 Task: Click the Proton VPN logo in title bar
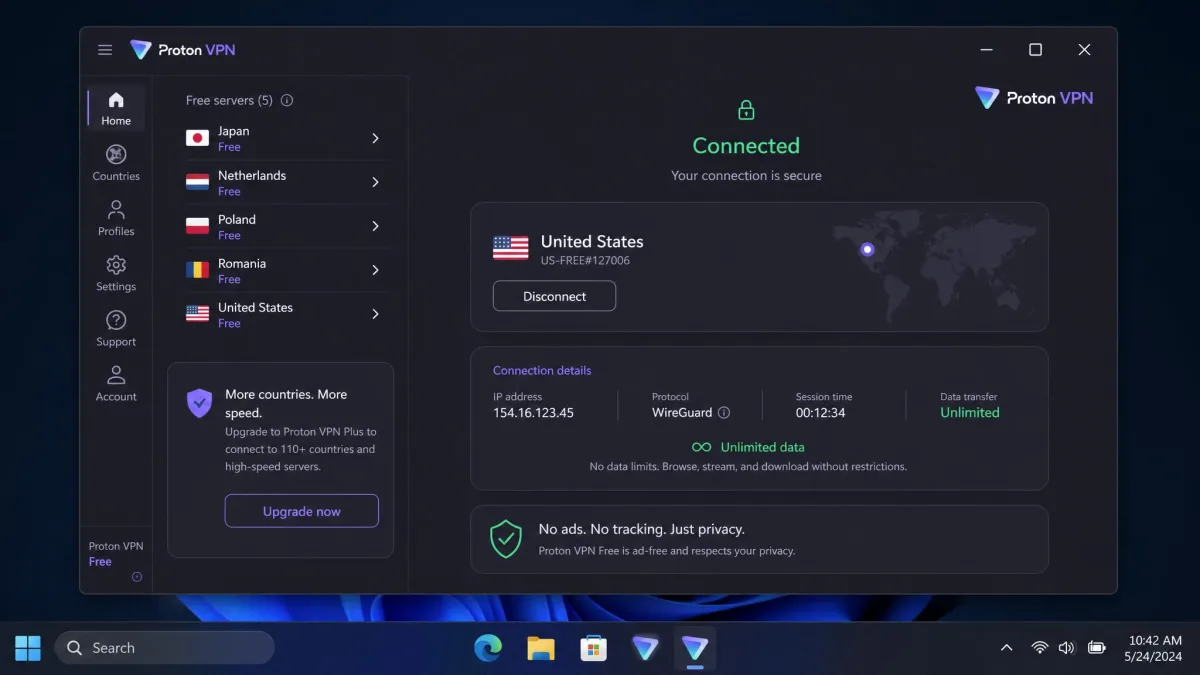(183, 50)
